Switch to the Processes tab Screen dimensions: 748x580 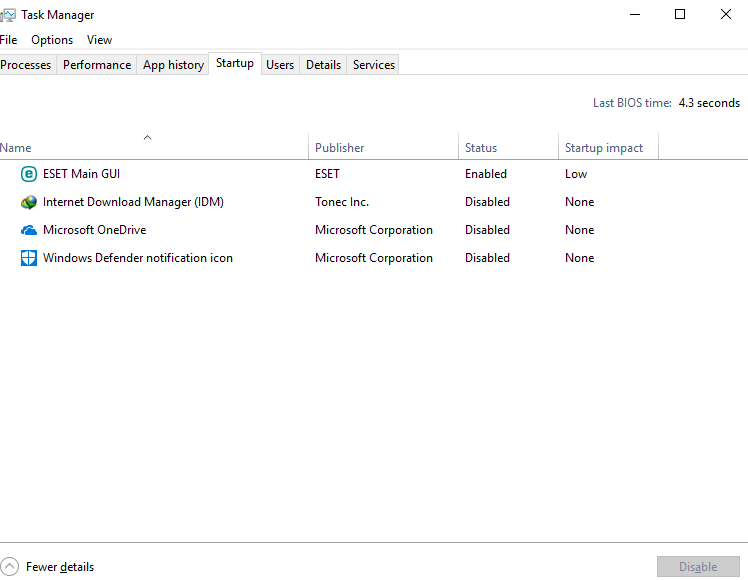[x=26, y=65]
